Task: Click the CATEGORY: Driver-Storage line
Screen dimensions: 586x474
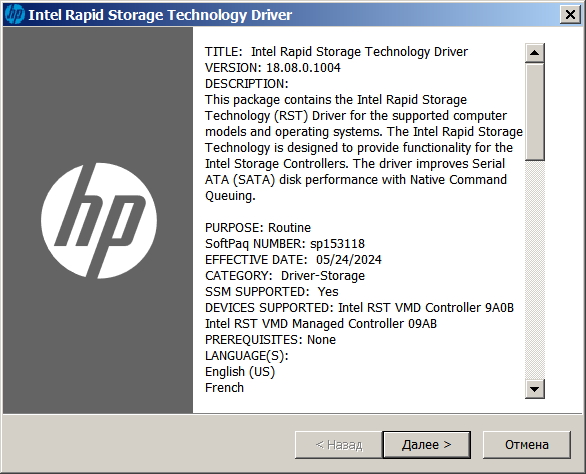Action: [284, 276]
